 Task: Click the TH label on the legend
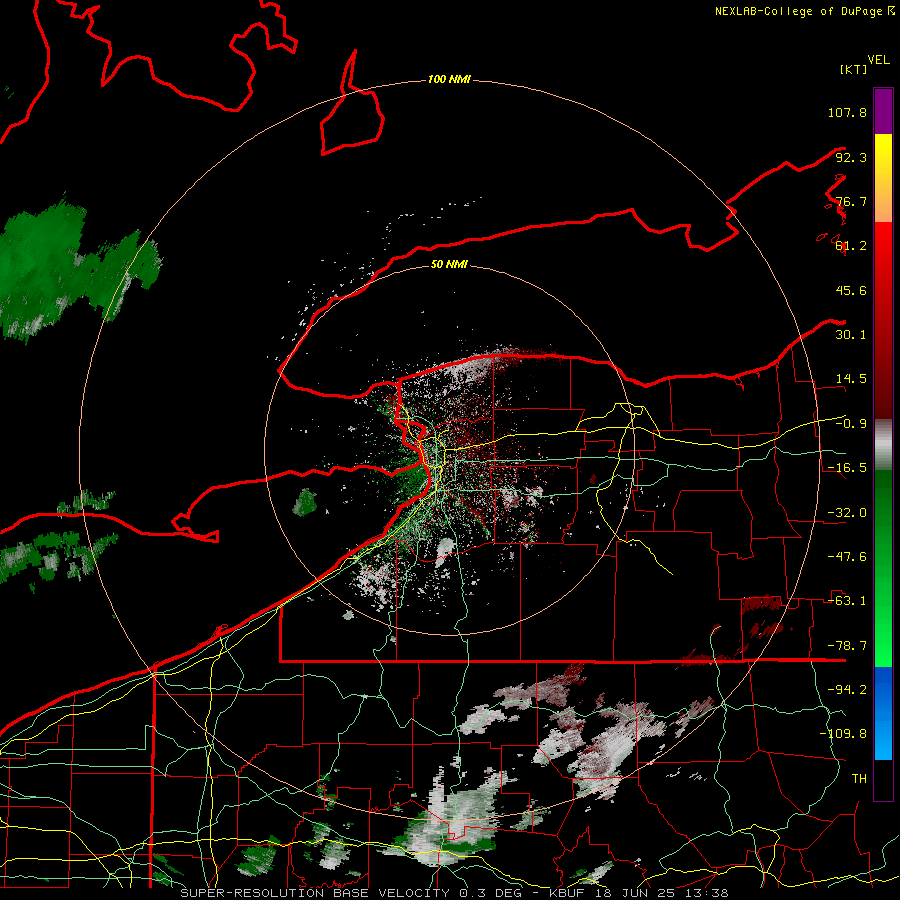[859, 779]
